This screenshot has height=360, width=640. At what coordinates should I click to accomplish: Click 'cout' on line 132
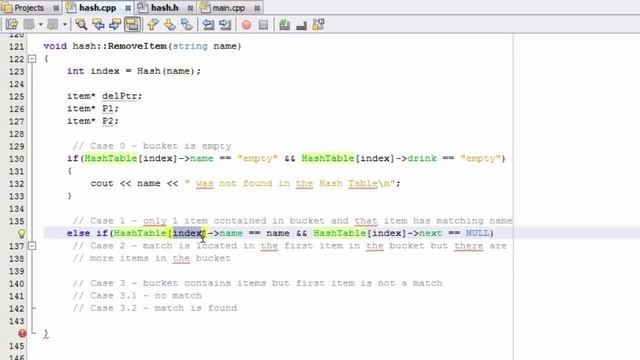102,184
